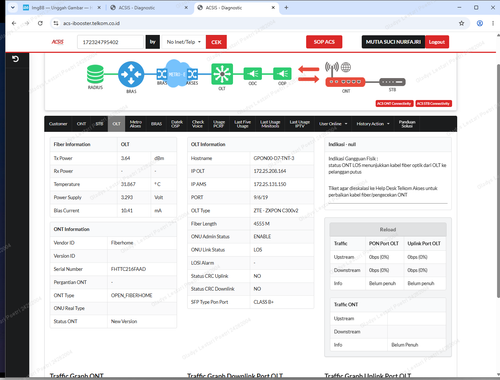Open Datek OSP tab

[176, 124]
